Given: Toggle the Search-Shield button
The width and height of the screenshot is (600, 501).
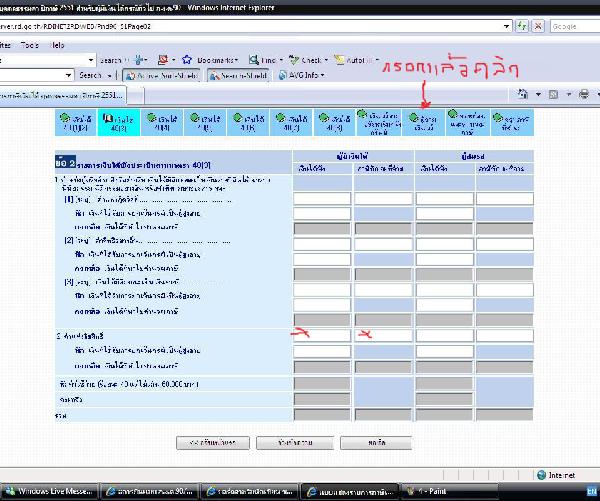Looking at the screenshot, I should (238, 75).
